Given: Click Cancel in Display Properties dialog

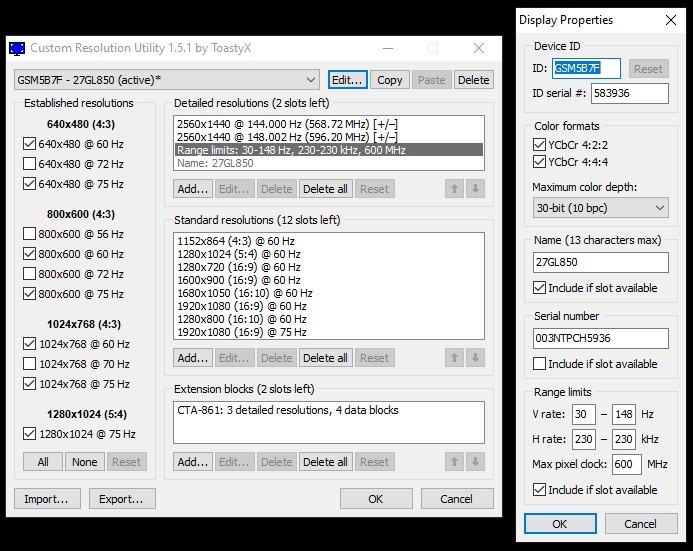Looking at the screenshot, I should 641,524.
